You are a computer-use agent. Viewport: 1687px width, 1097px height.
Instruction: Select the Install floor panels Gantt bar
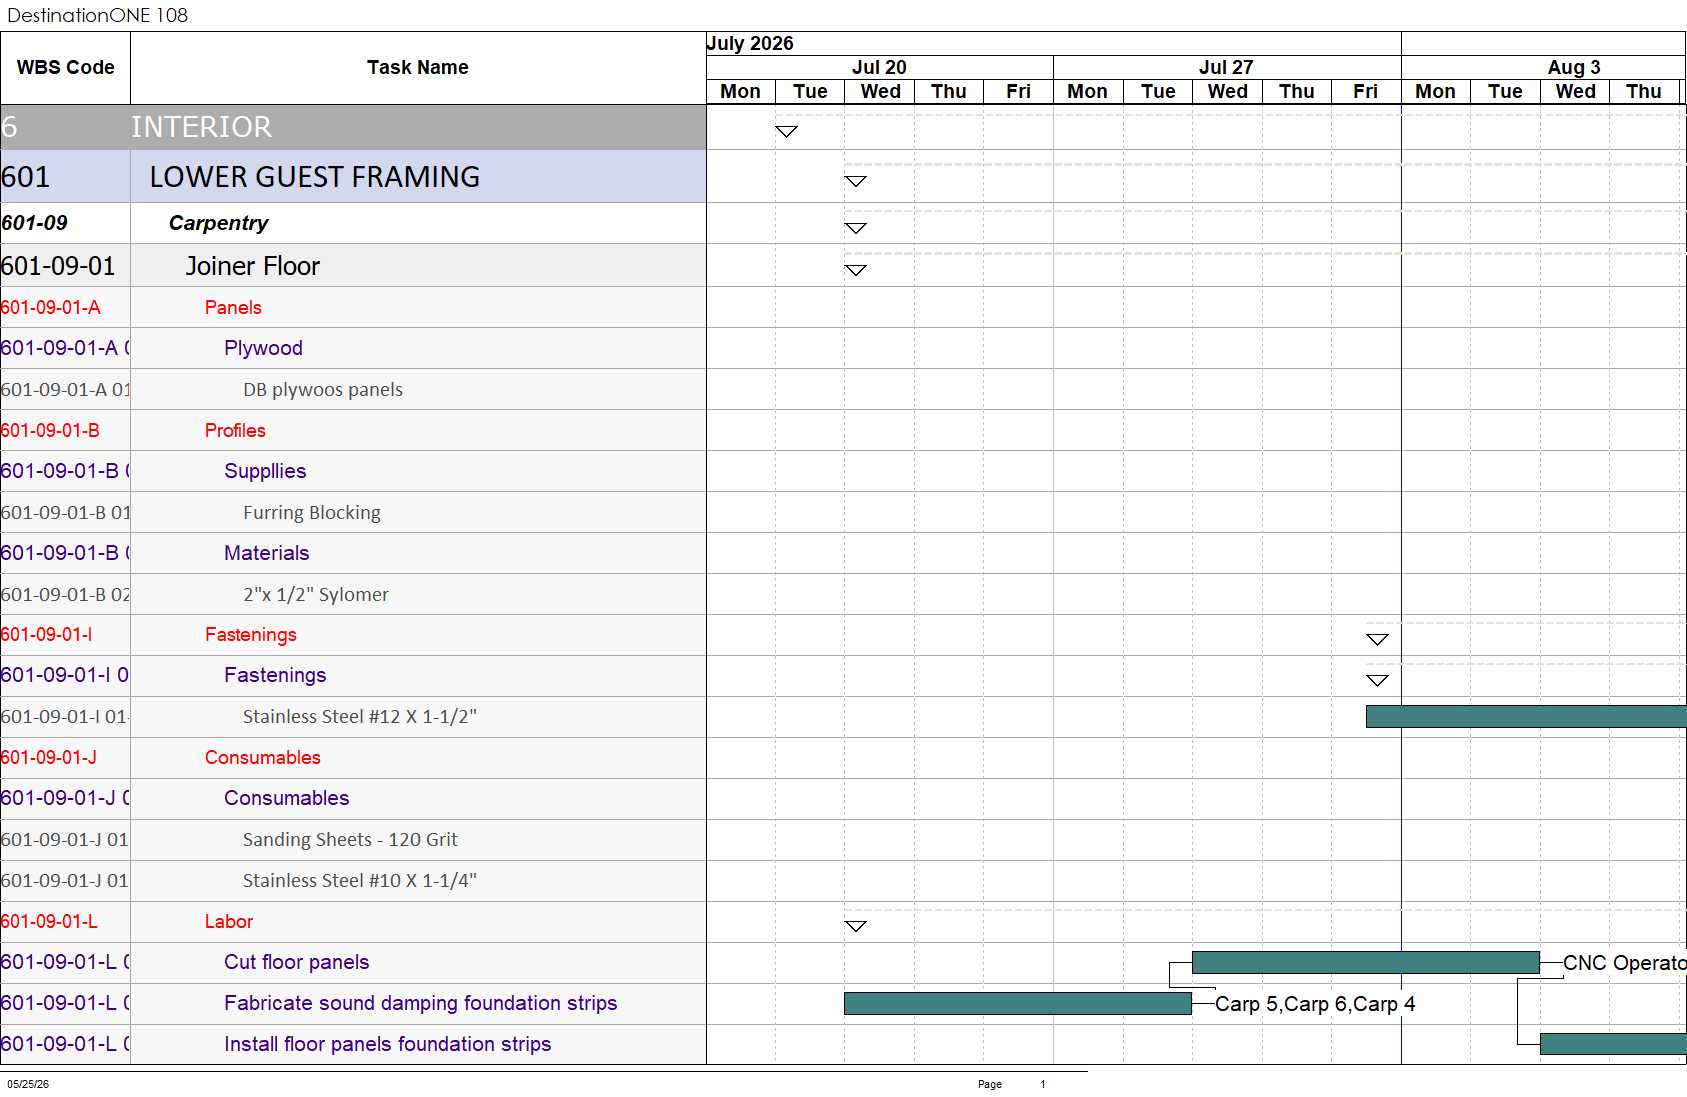click(1613, 1044)
